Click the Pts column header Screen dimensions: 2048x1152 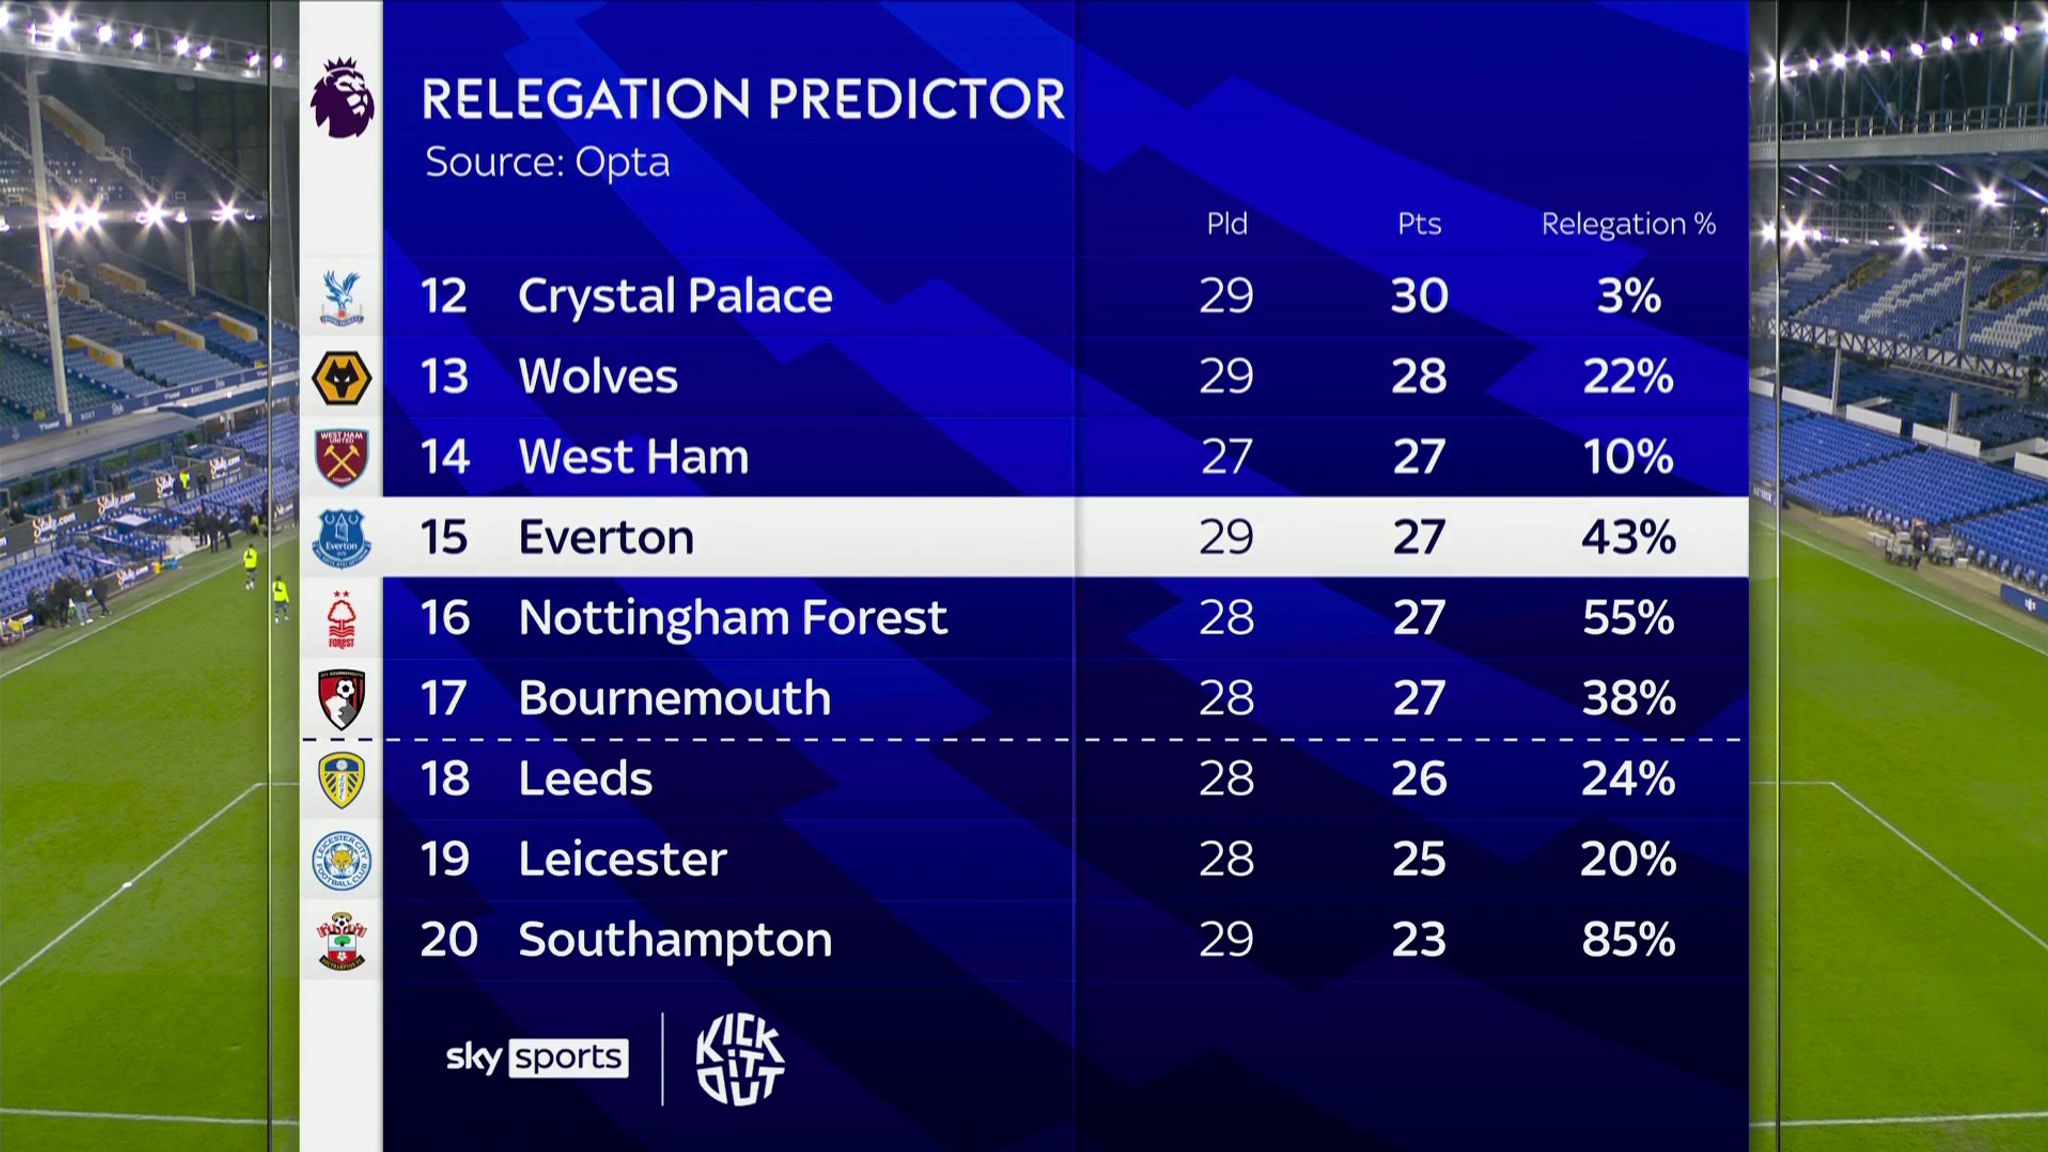1419,224
